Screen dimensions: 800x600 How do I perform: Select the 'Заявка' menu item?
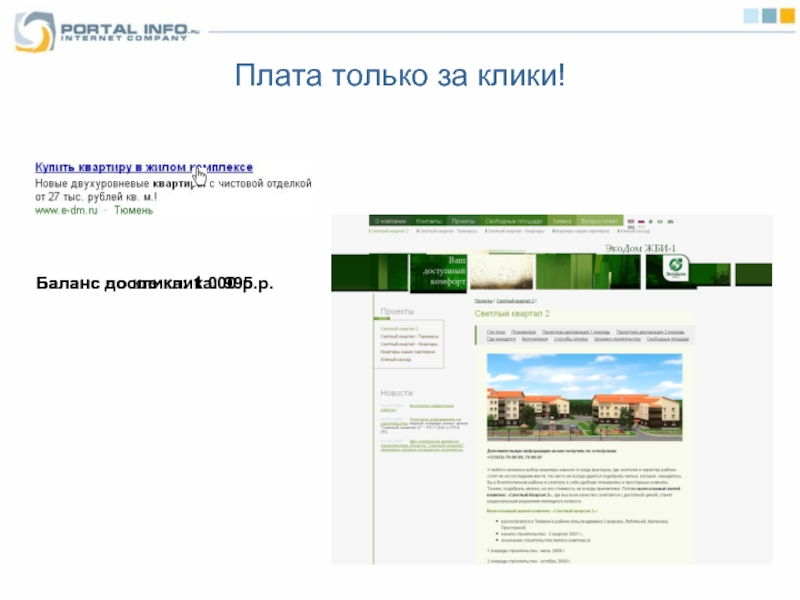[x=562, y=221]
